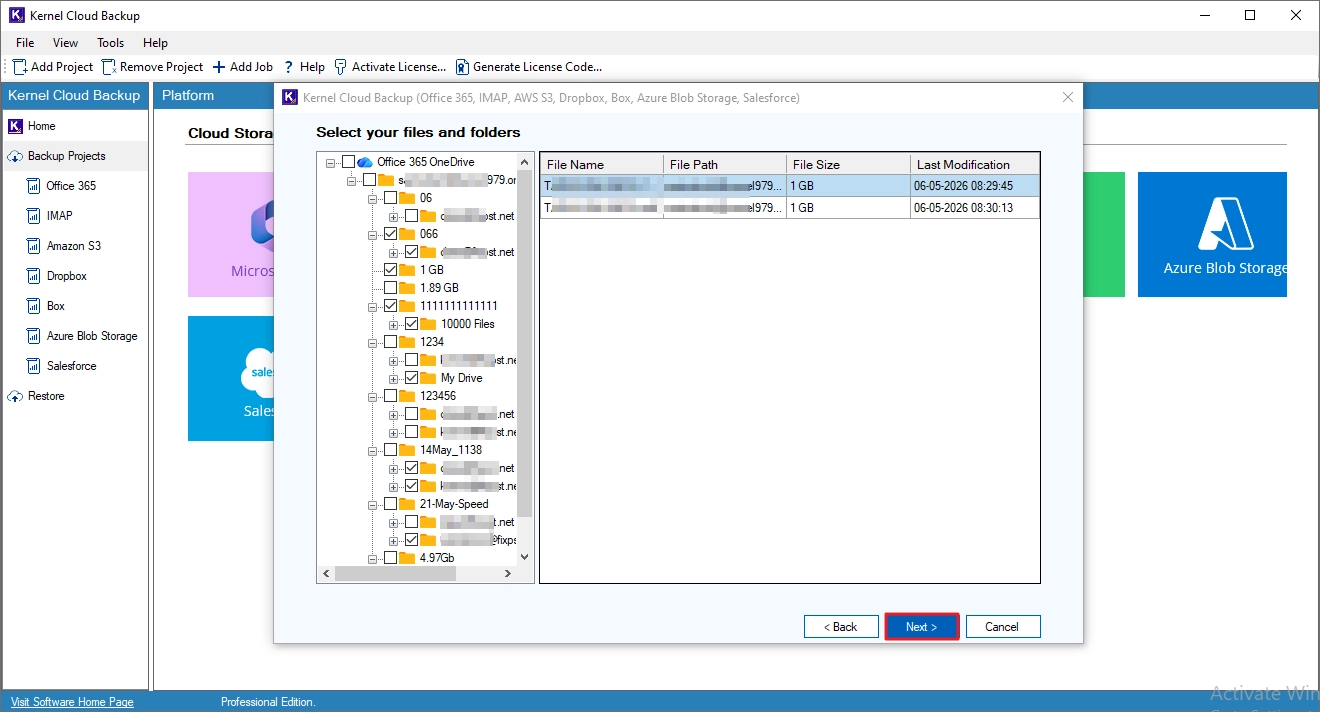Screen dimensions: 1320x712
Task: Collapse the 06 folder node
Action: point(373,198)
